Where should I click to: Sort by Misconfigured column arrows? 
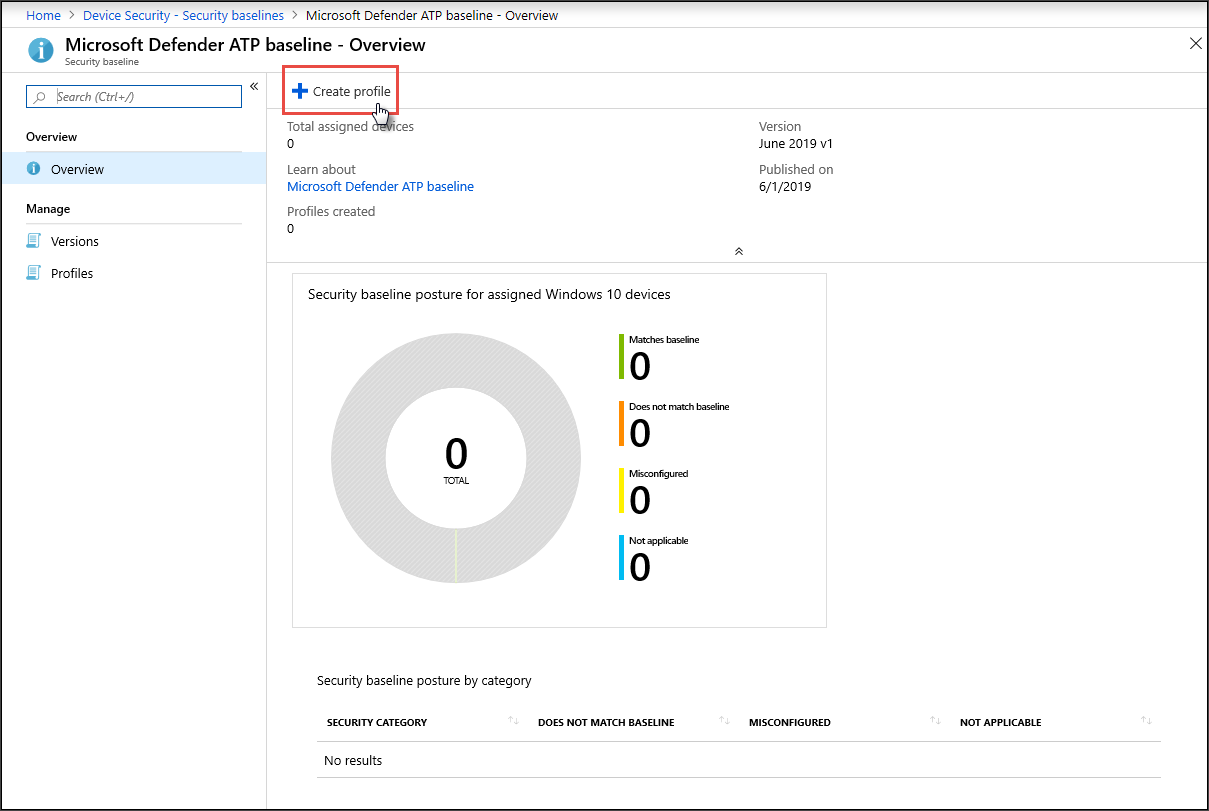click(x=935, y=721)
